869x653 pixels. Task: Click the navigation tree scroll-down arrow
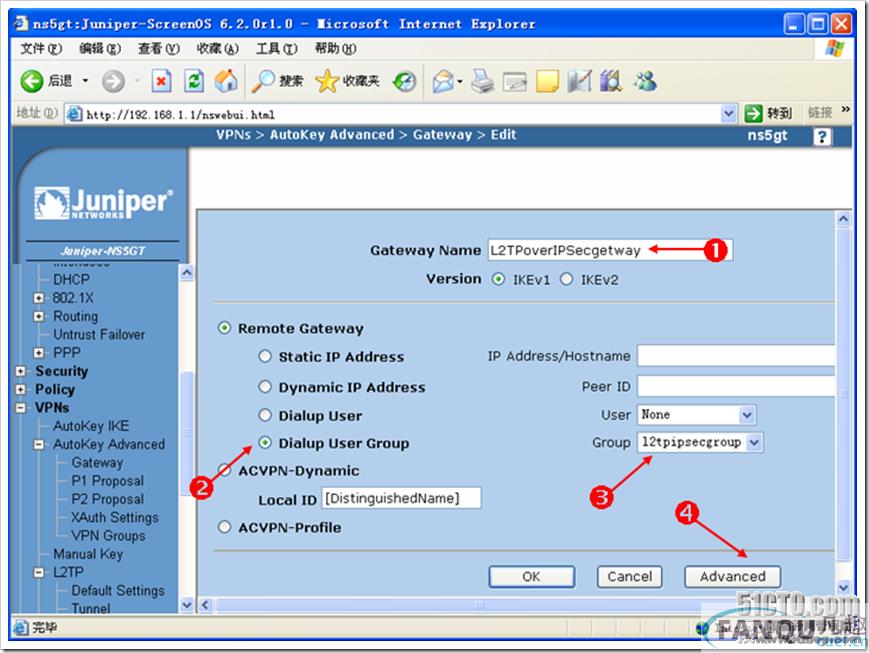point(187,605)
